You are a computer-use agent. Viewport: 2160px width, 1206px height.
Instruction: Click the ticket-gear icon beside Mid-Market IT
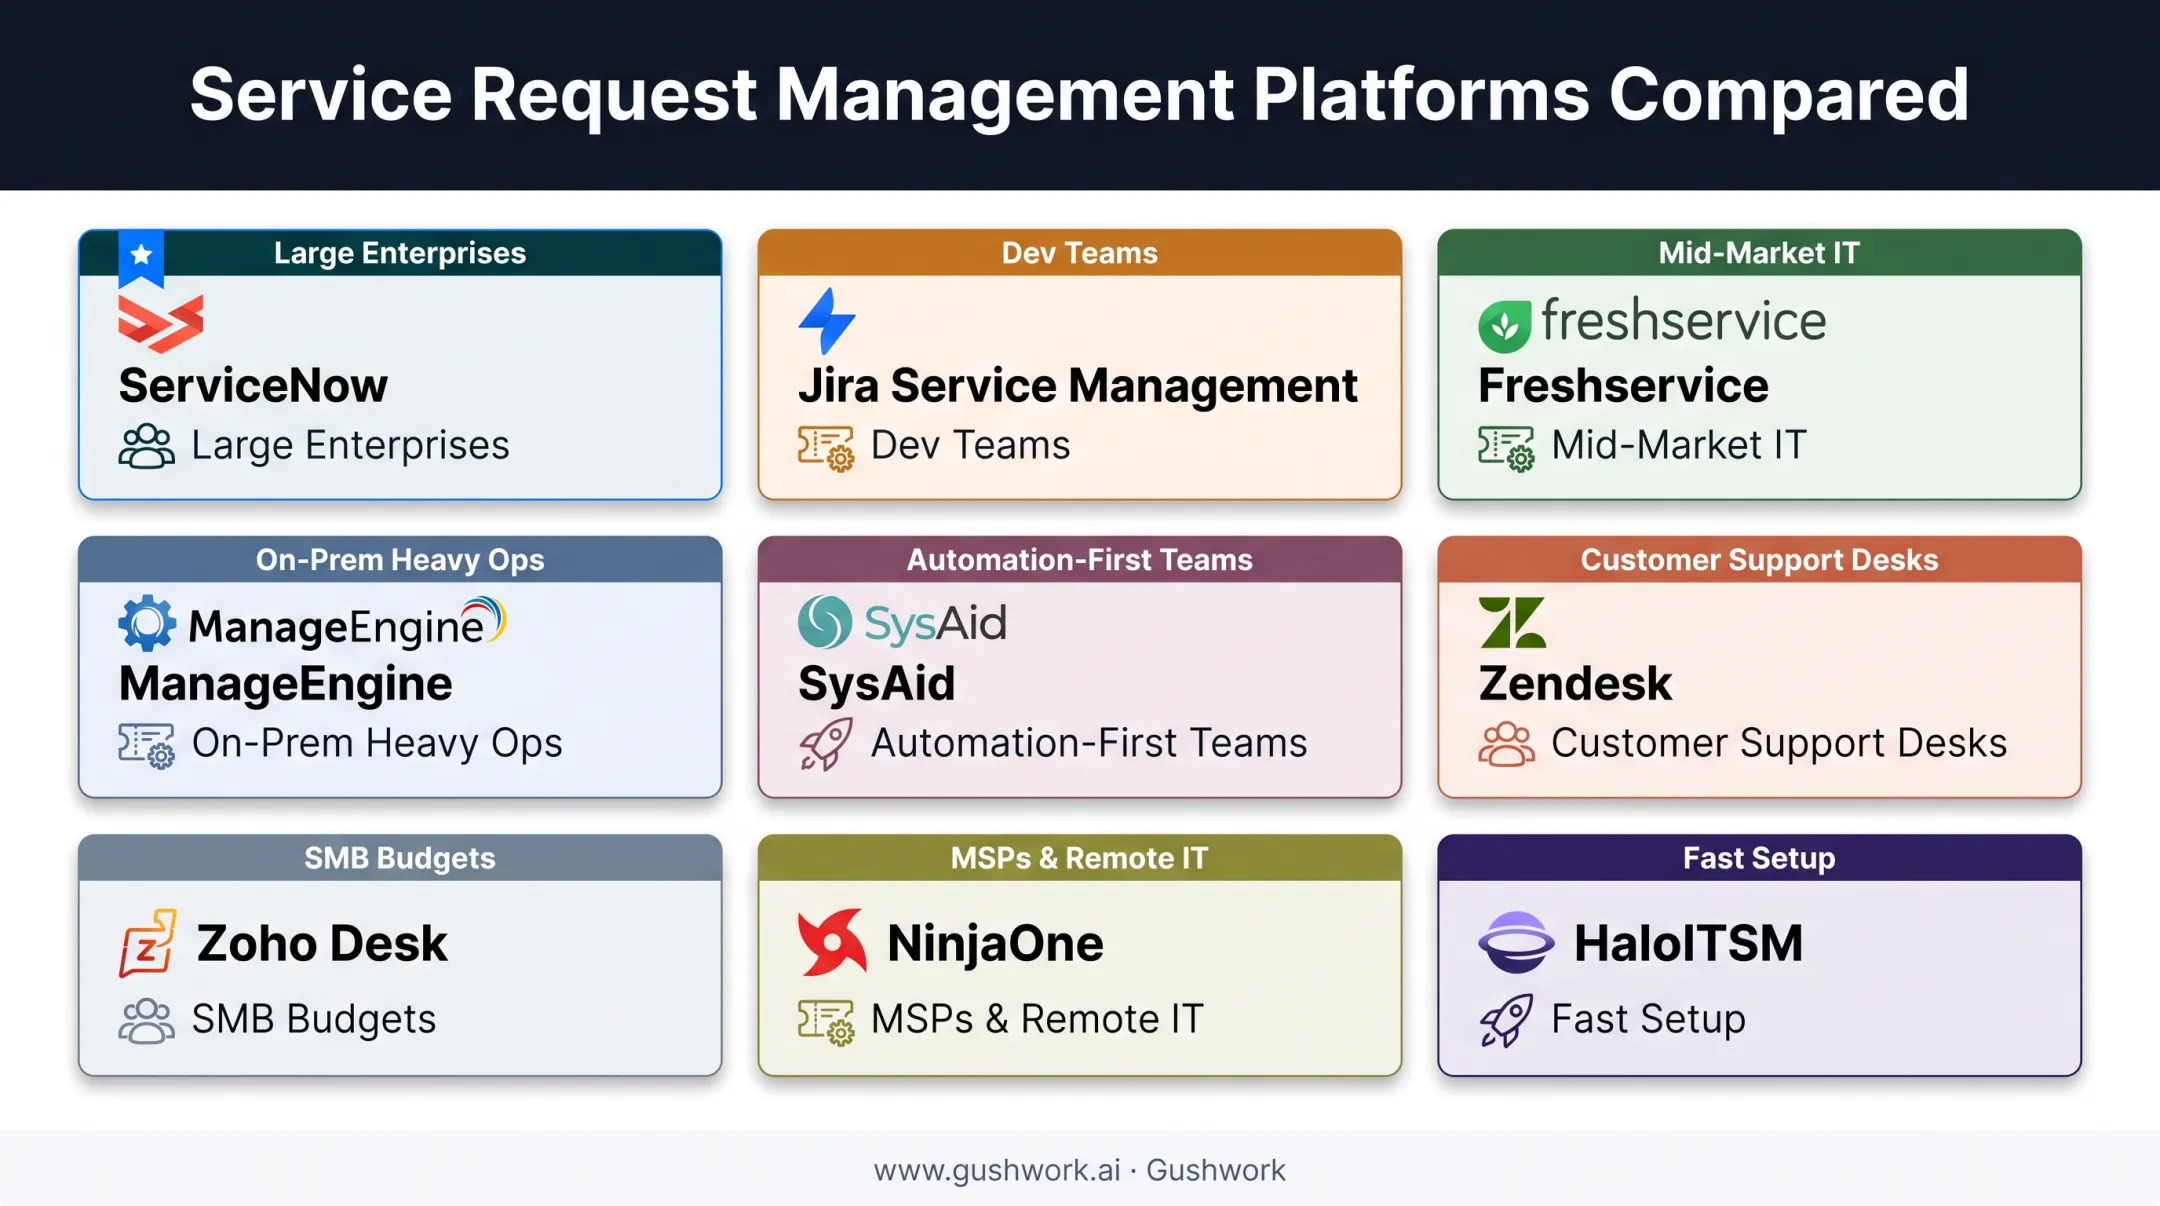[1506, 448]
